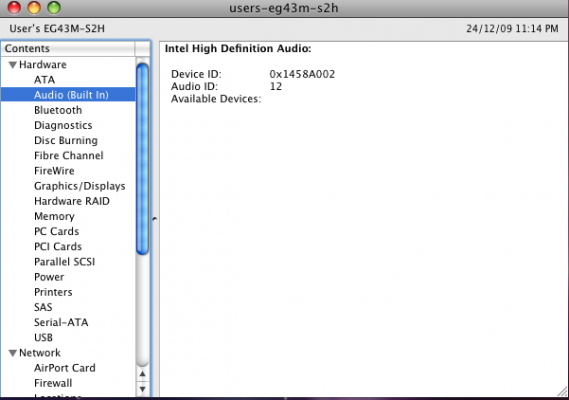Click the window resize grip corner
Image resolution: width=569 pixels, height=400 pixels.
(562, 392)
